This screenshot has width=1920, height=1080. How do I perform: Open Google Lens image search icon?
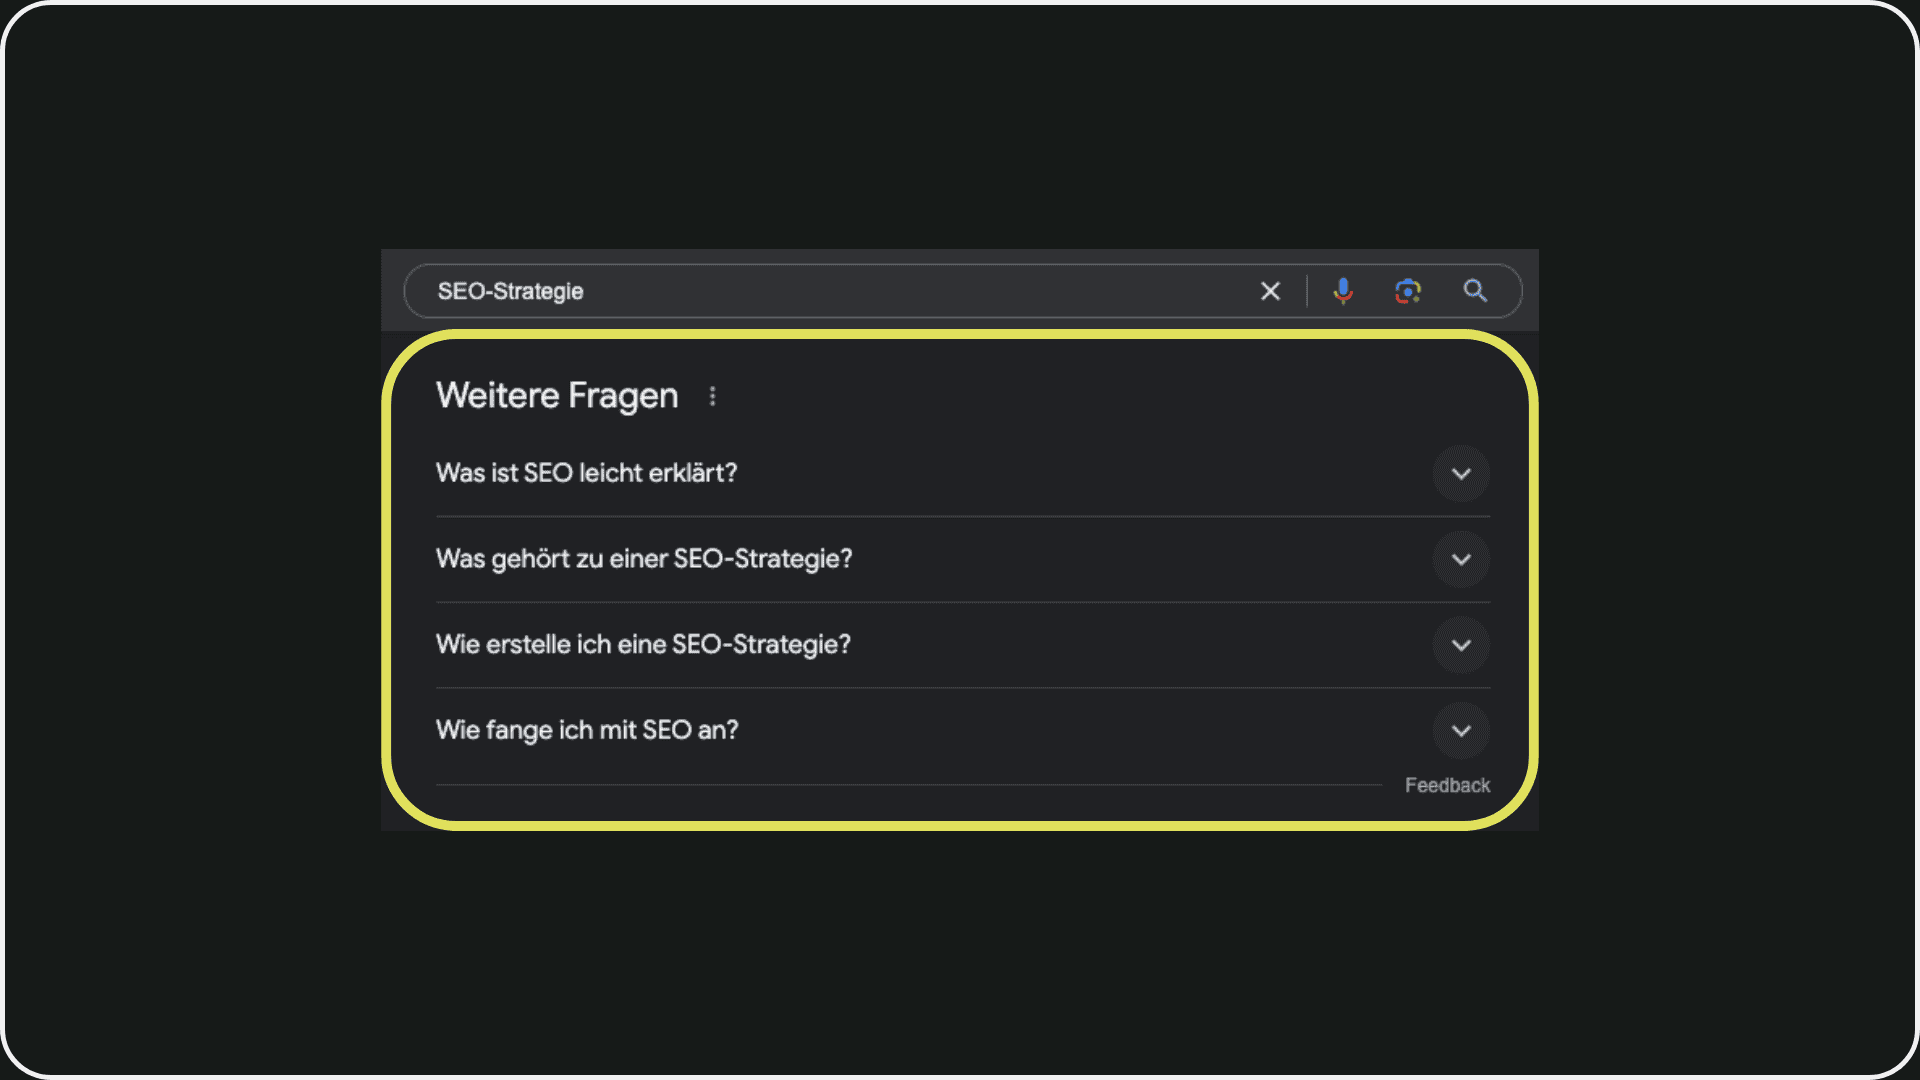point(1408,291)
